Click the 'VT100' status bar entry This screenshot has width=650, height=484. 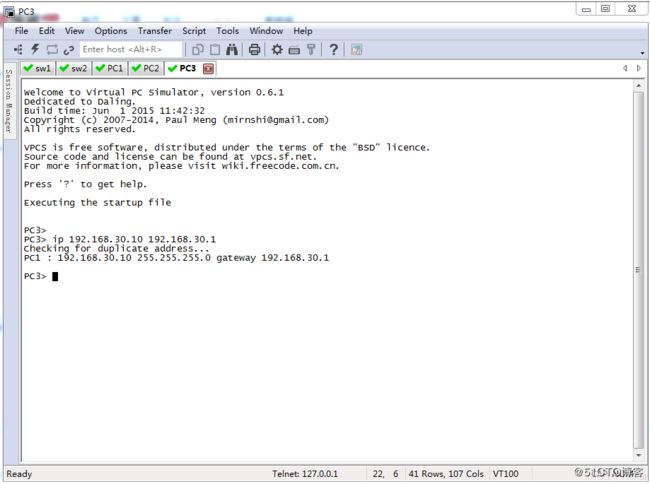pos(505,474)
